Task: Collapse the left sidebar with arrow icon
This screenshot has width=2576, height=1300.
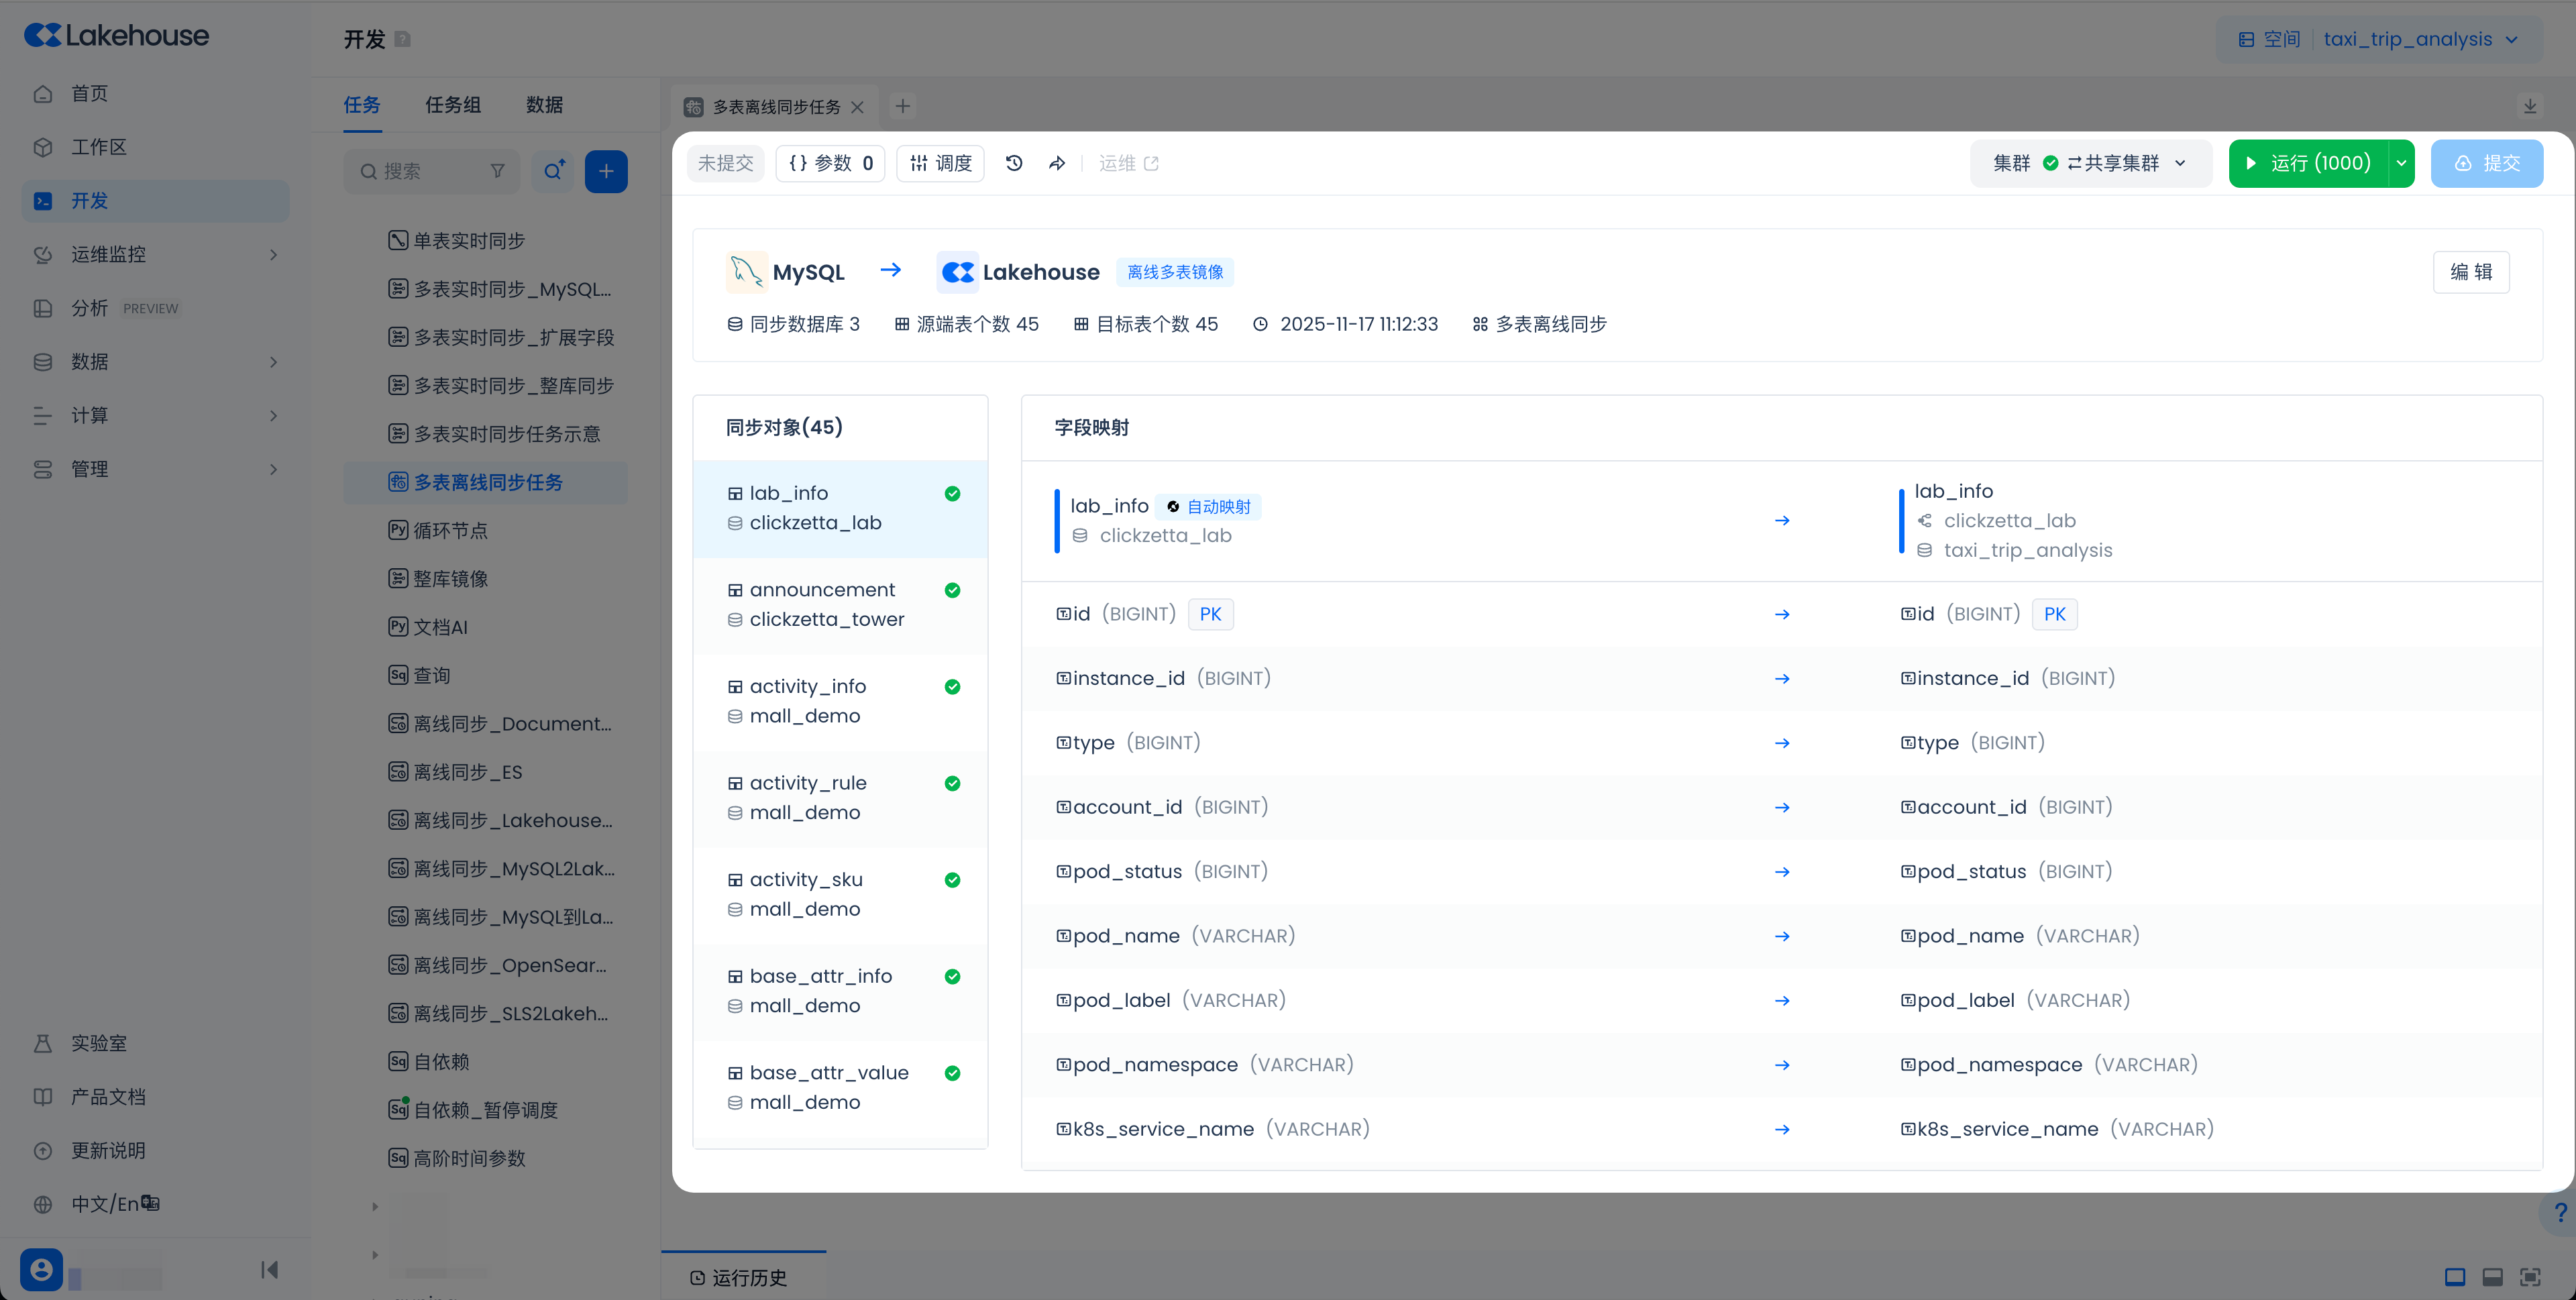Action: point(269,1269)
